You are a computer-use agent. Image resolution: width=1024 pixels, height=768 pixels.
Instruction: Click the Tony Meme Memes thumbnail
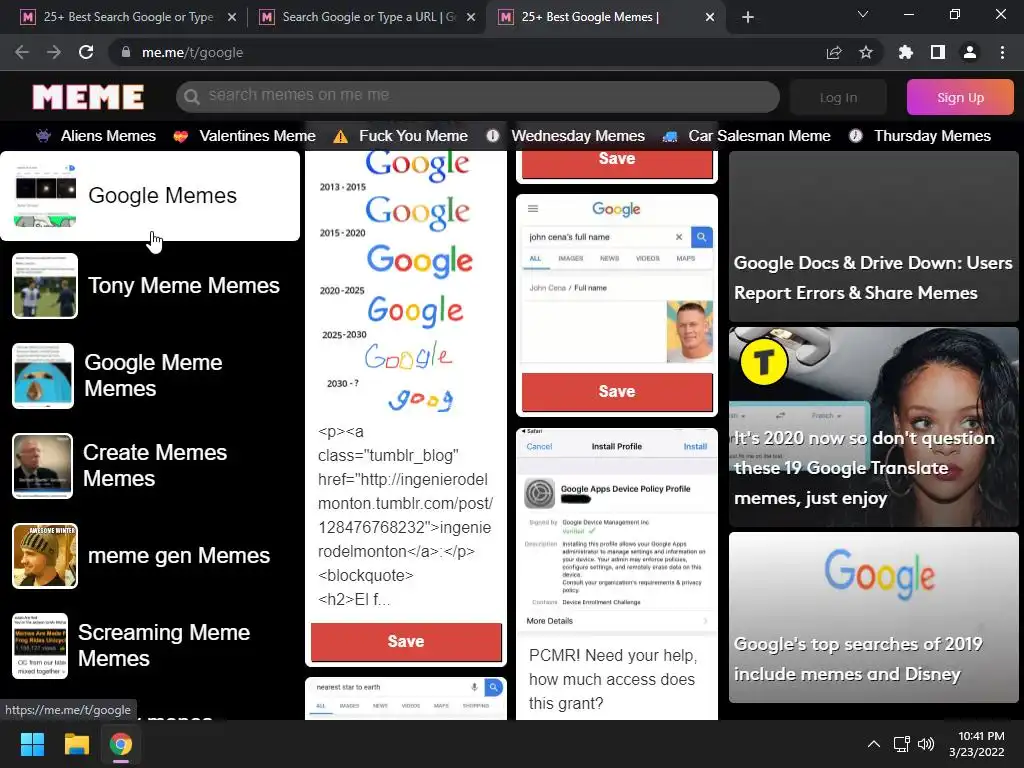click(44, 286)
